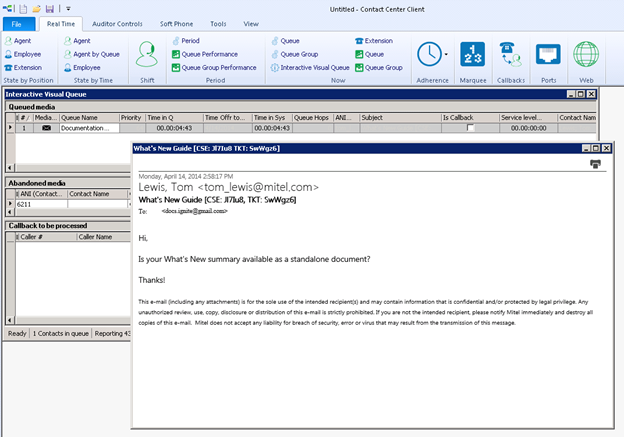Image resolution: width=624 pixels, height=437 pixels.
Task: Click Service level value 00.00:00:00
Action: [x=528, y=128]
